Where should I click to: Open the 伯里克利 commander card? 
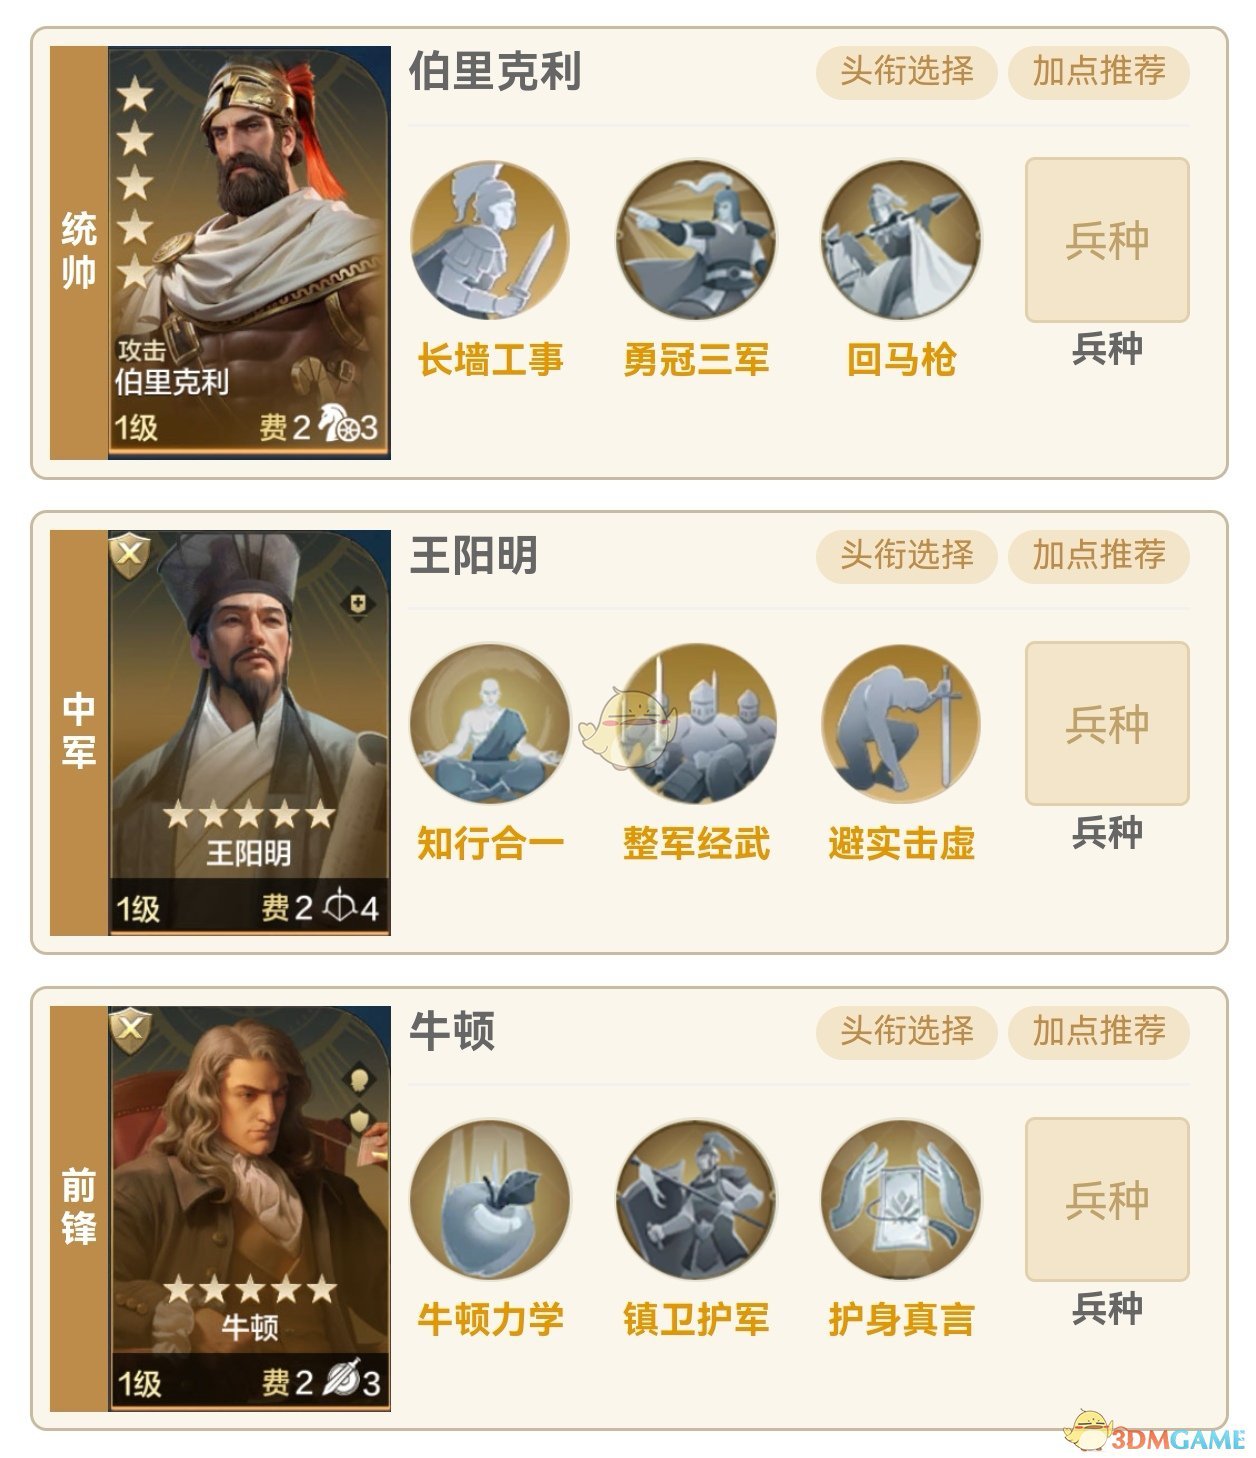pos(249,252)
